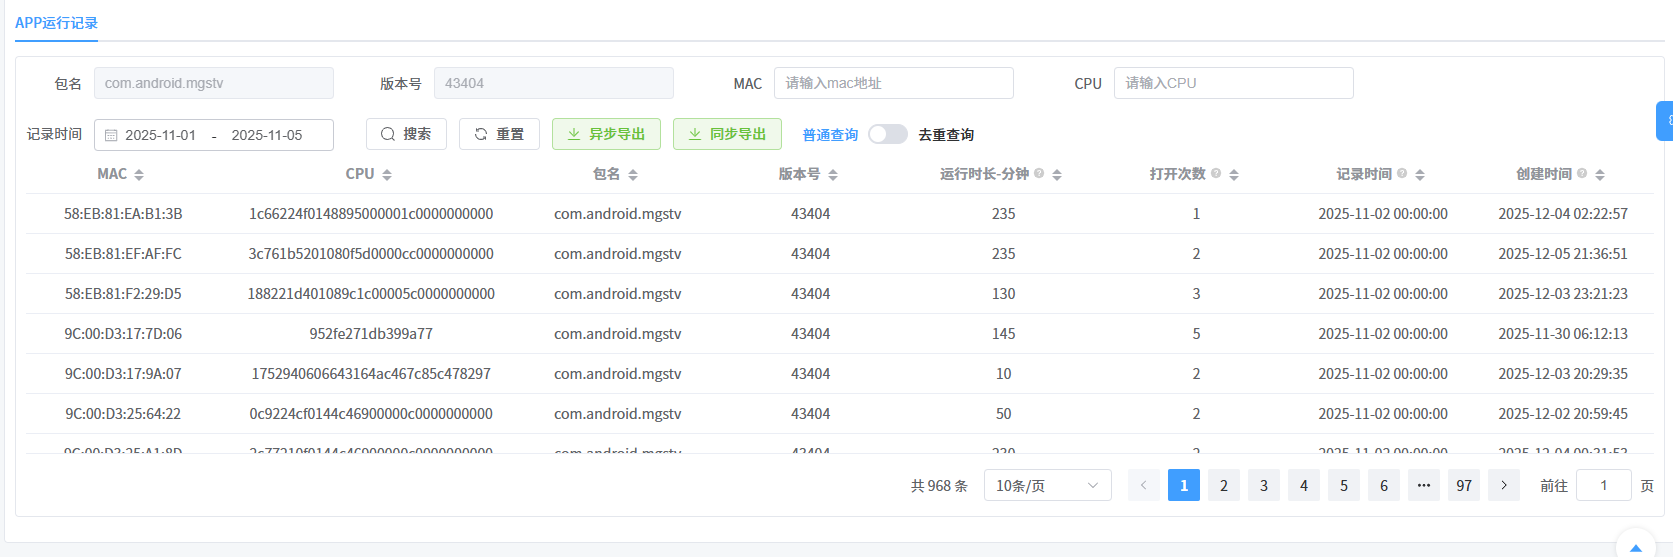Sort by CPU column arrows
This screenshot has width=1673, height=557.
pos(387,175)
